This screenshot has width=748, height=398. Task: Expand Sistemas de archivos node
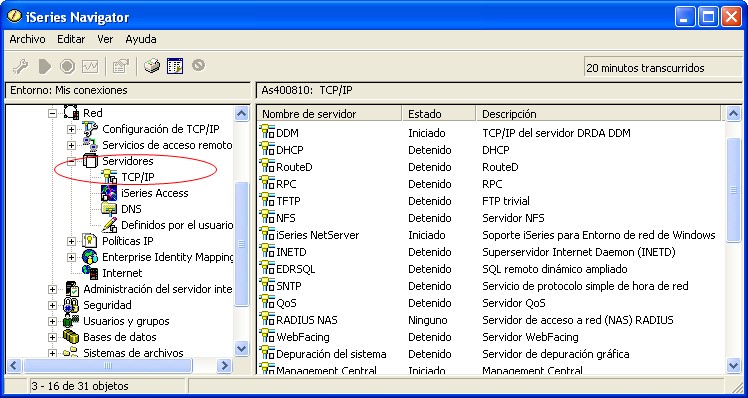click(52, 354)
